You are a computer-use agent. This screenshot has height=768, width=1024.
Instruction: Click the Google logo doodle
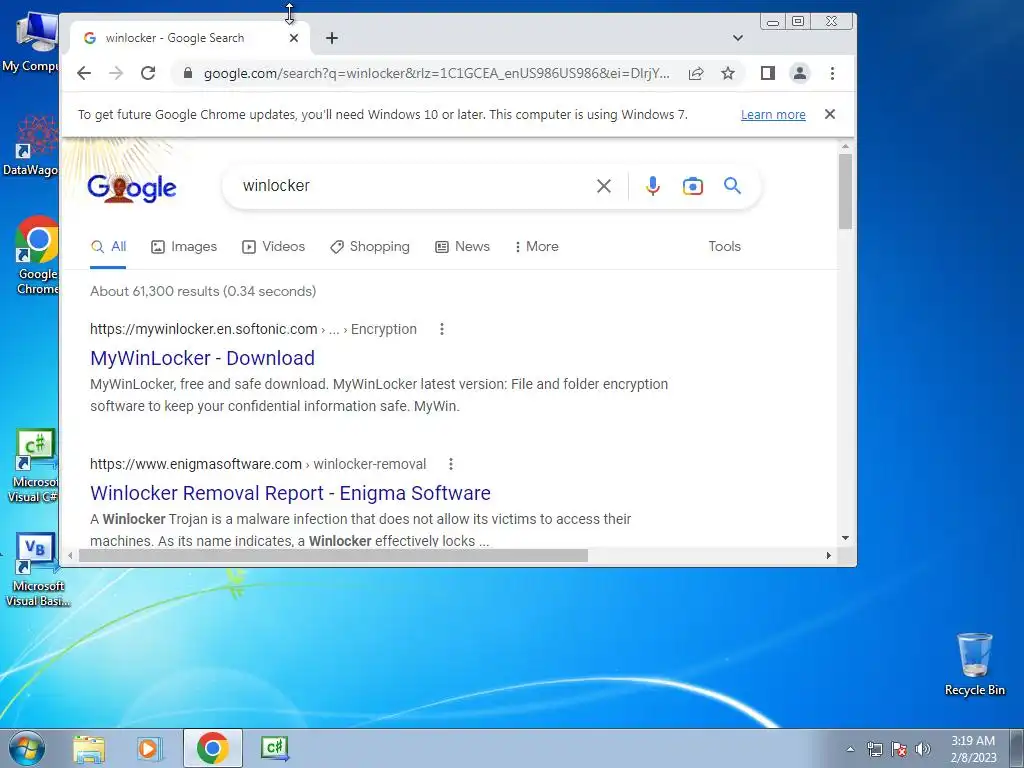pos(131,187)
